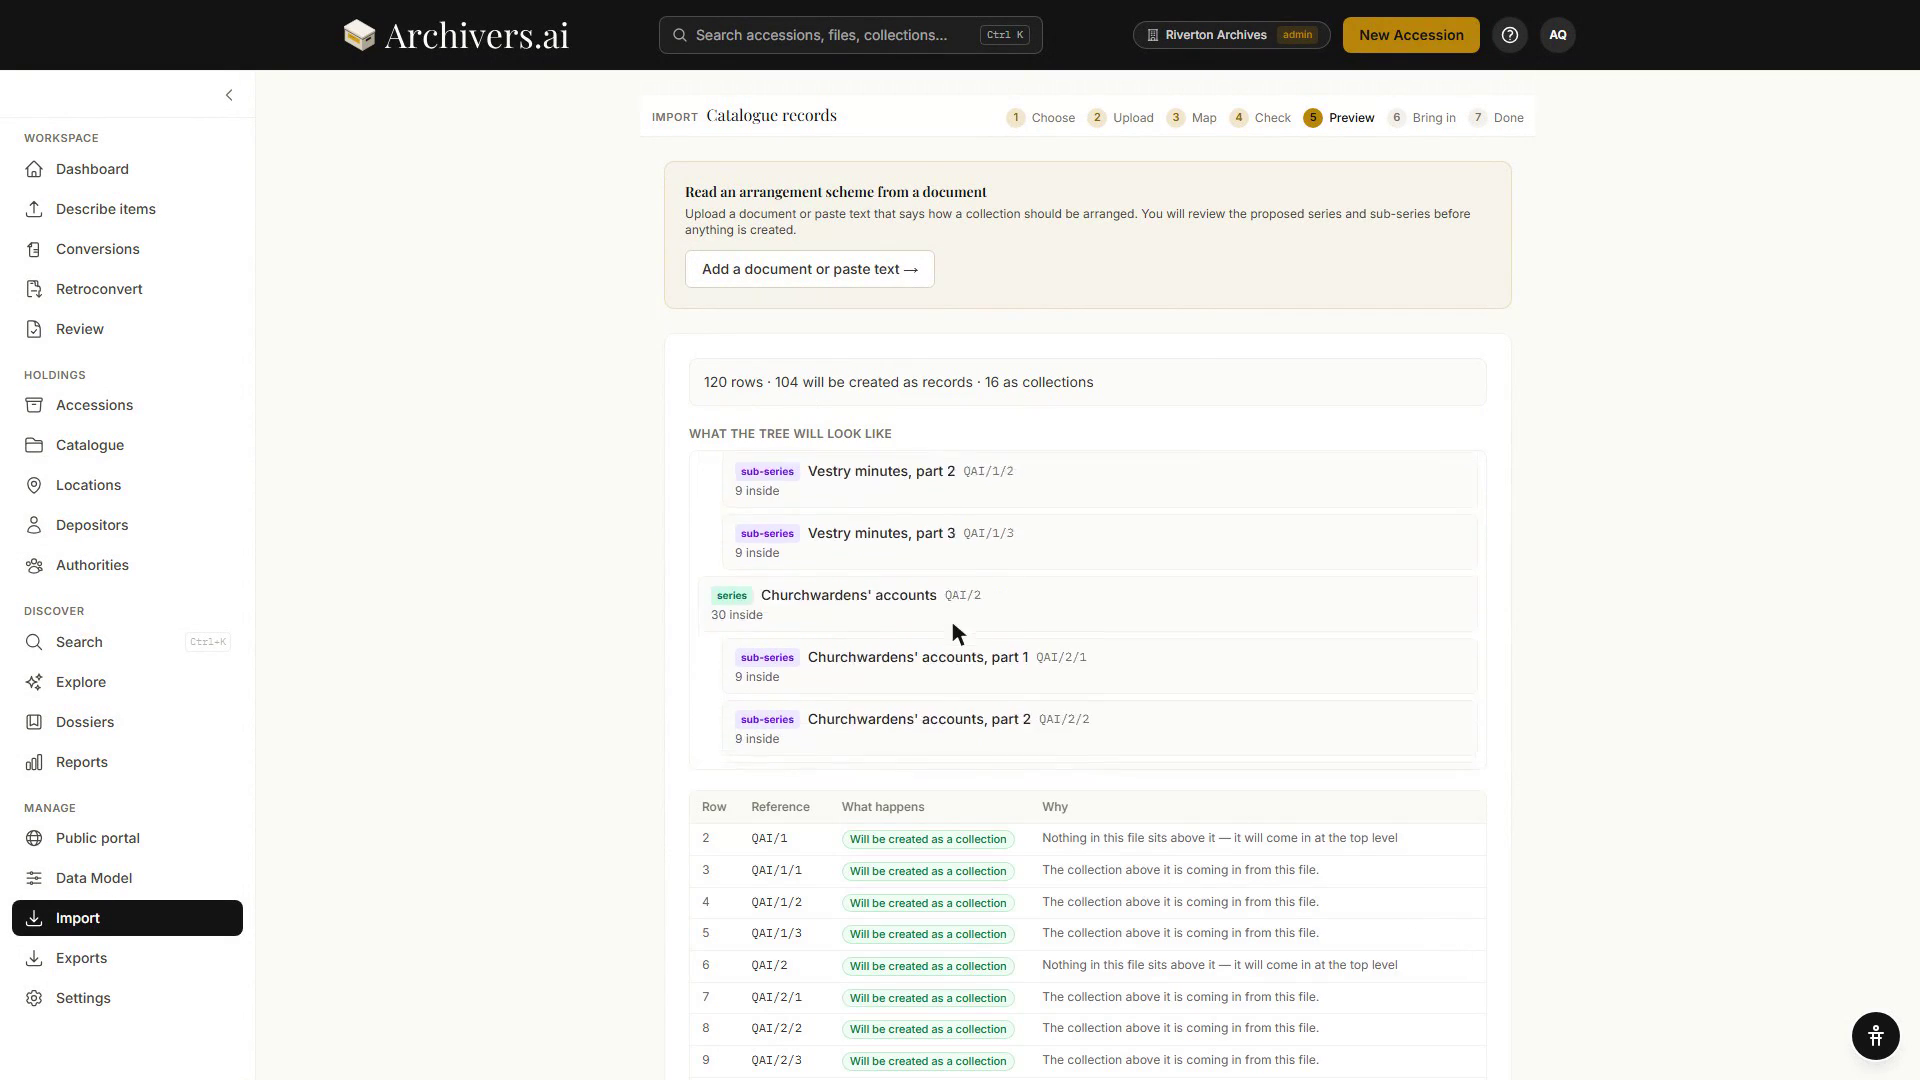This screenshot has width=1920, height=1080.
Task: Go to step 4 Check
Action: (1260, 118)
